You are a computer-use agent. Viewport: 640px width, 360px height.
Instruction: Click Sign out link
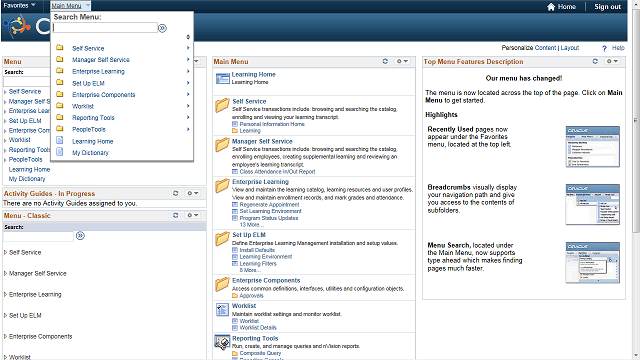607,7
